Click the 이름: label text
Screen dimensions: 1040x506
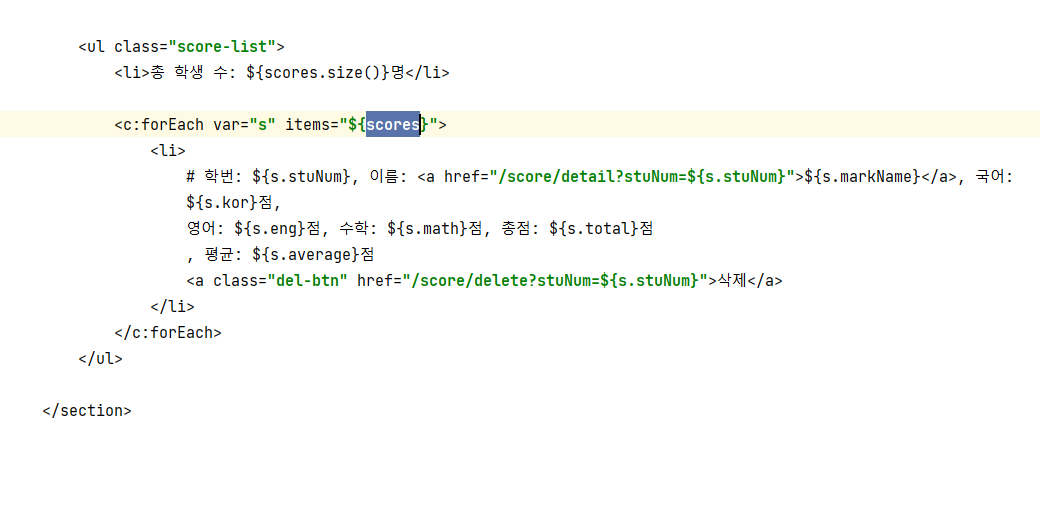pos(389,176)
